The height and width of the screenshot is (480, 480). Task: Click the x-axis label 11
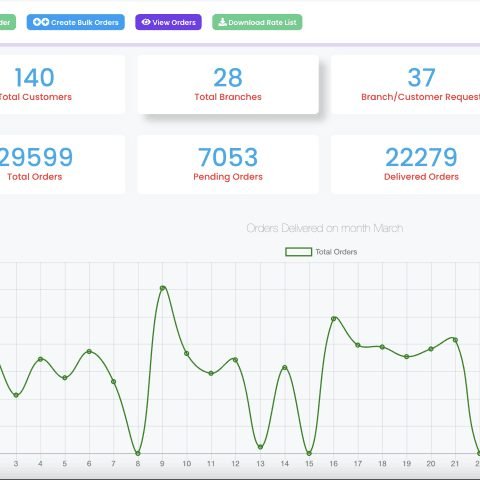point(211,464)
